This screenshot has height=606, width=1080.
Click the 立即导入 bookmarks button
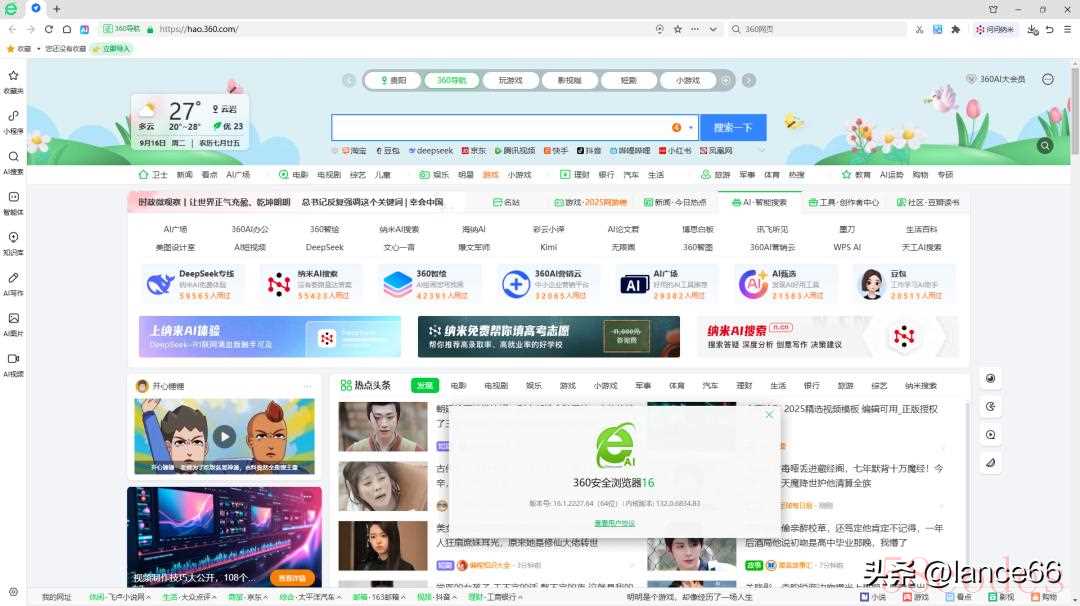click(112, 49)
